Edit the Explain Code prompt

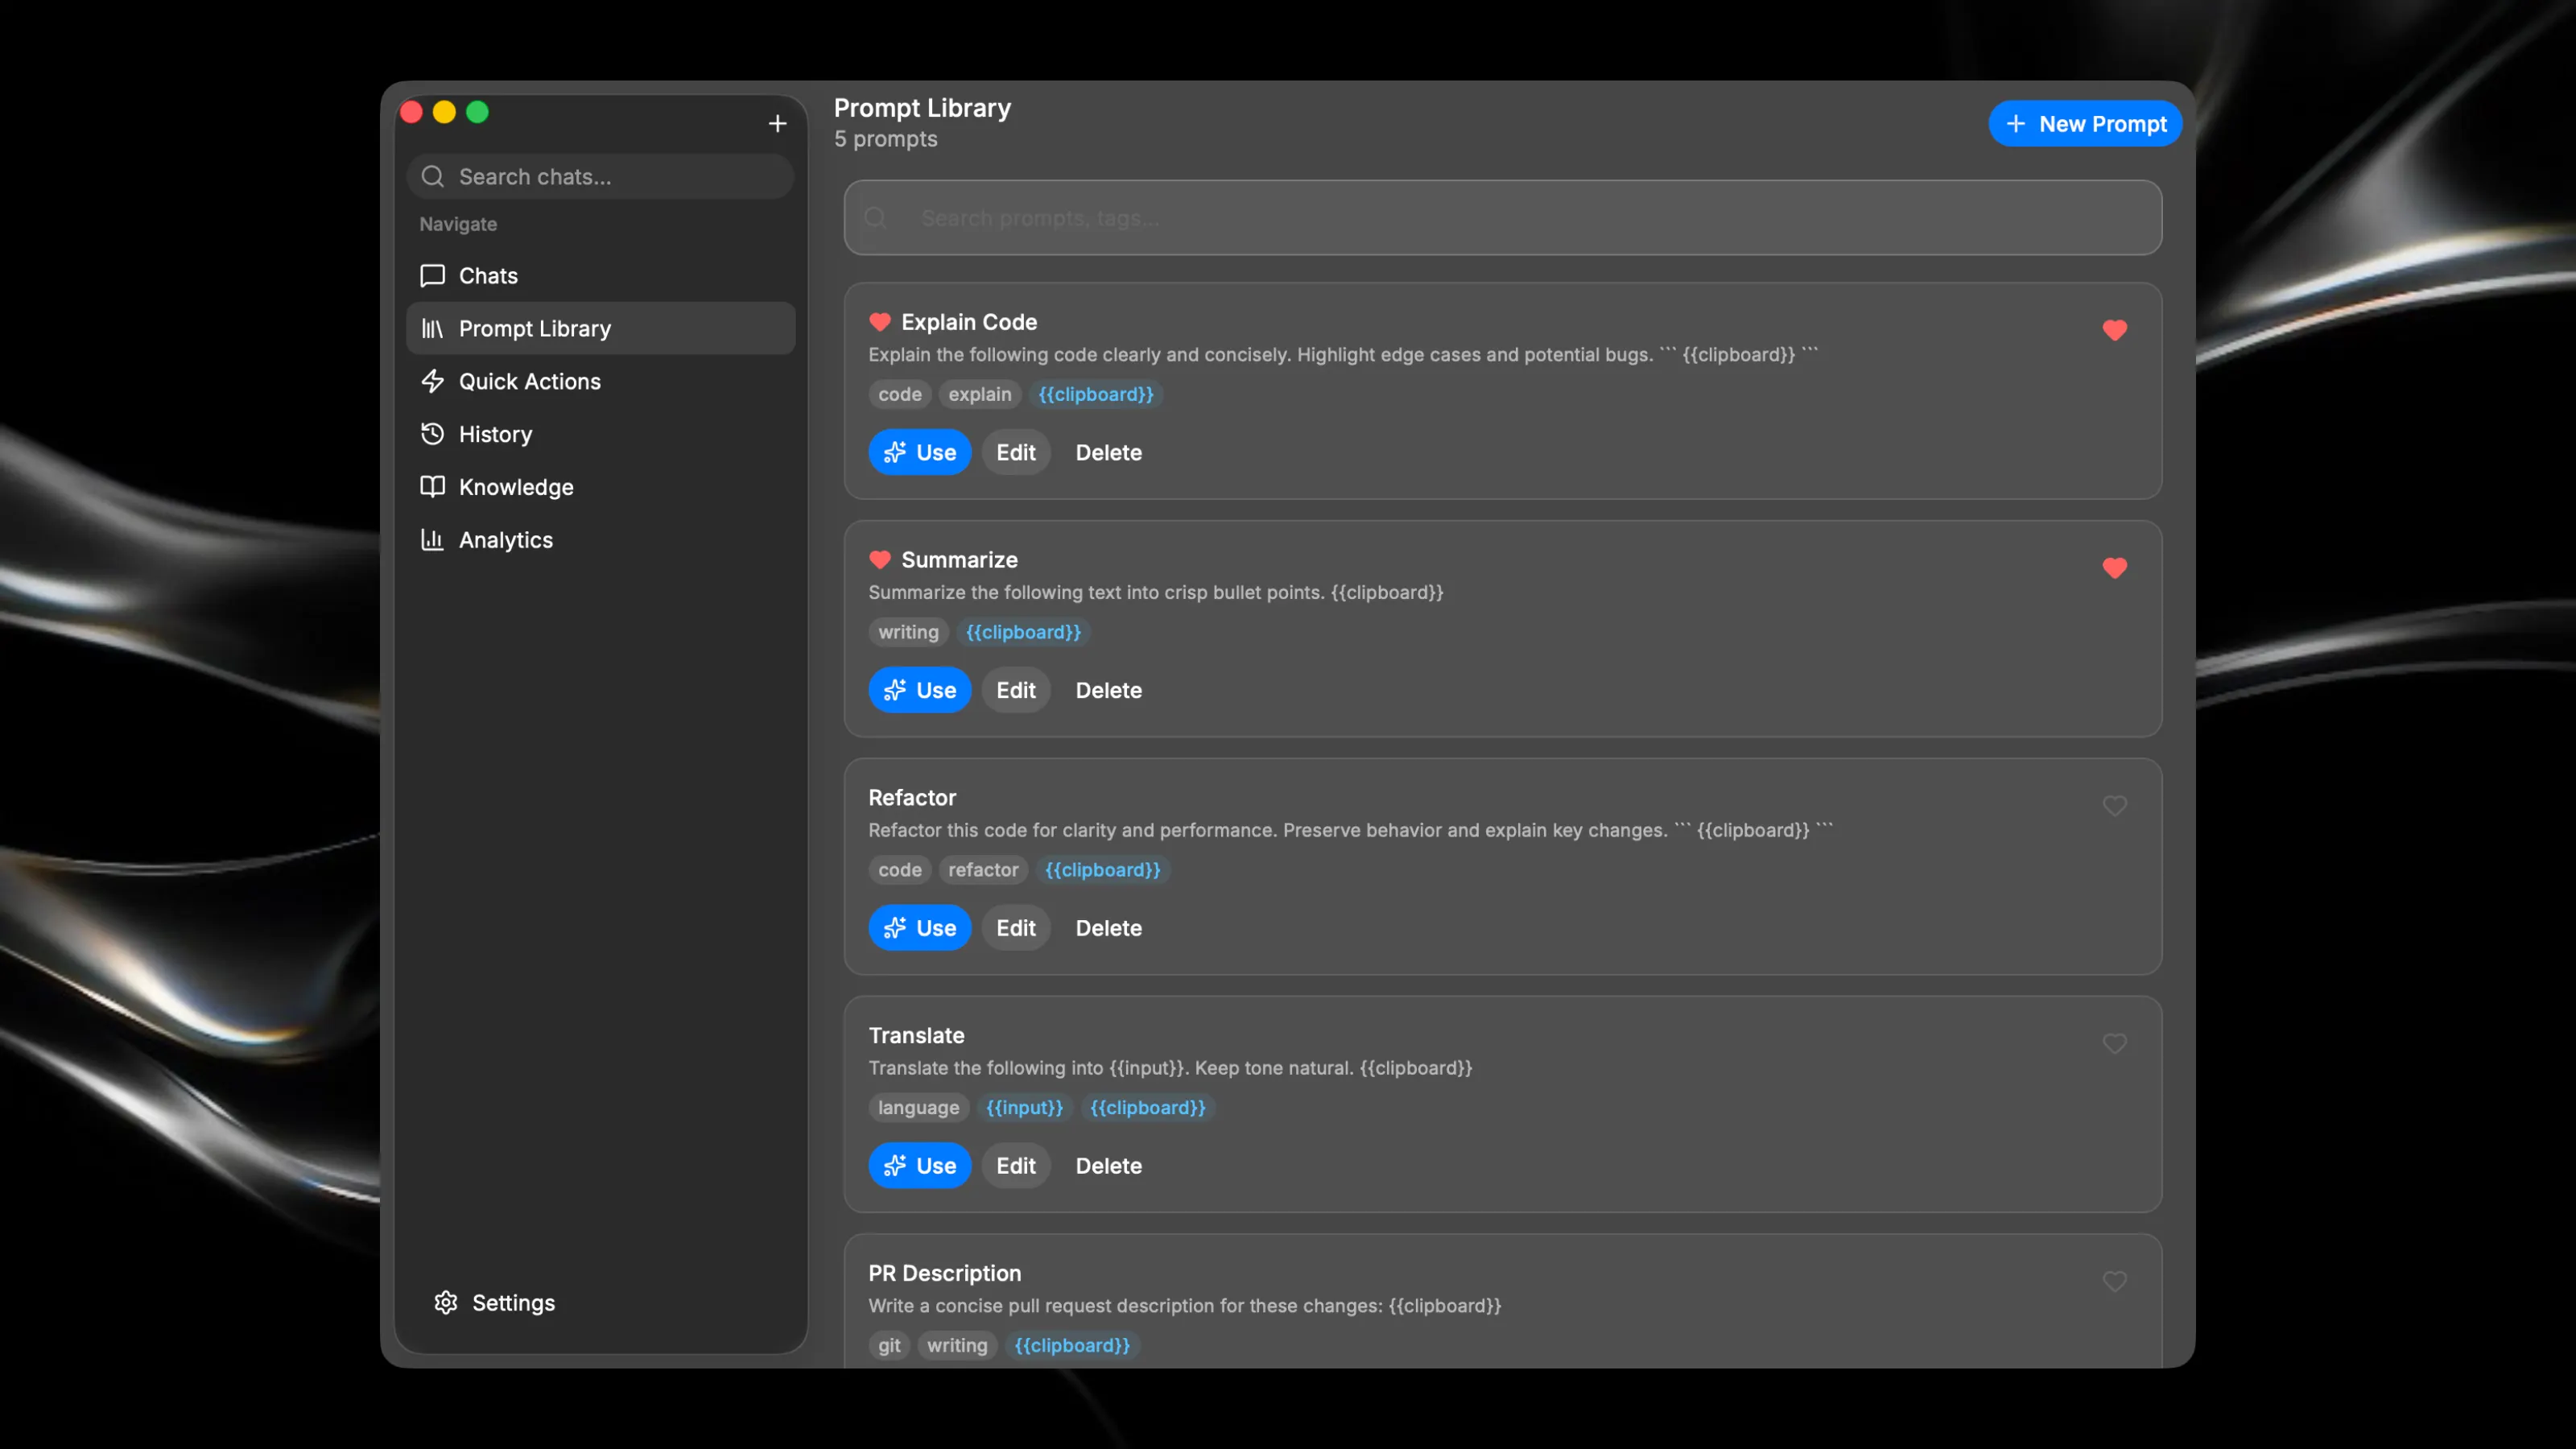tap(1015, 452)
